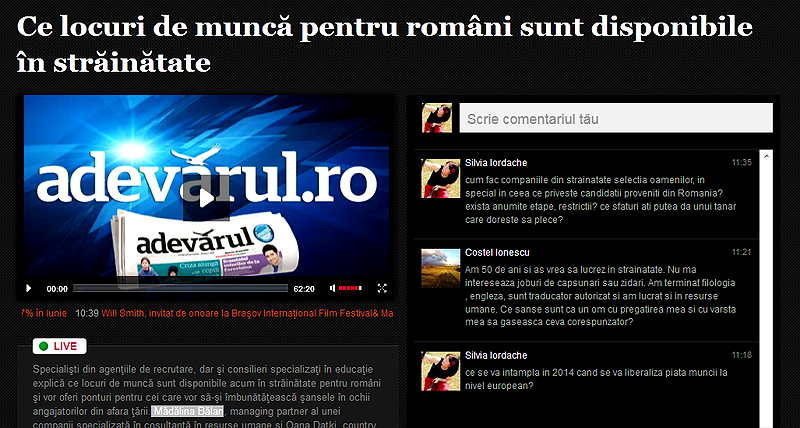The image size is (800, 428).
Task: Click the highlighted name Mădălina Bălan
Action: pos(188,411)
